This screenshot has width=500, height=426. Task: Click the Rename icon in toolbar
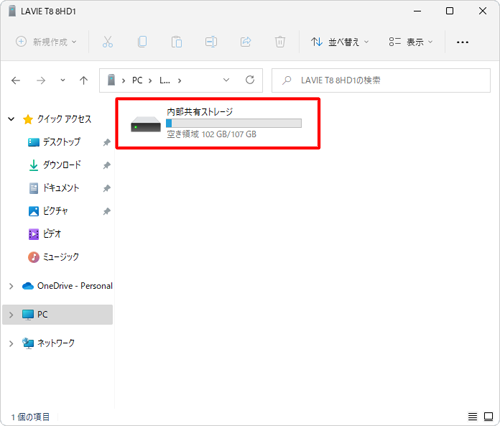211,42
